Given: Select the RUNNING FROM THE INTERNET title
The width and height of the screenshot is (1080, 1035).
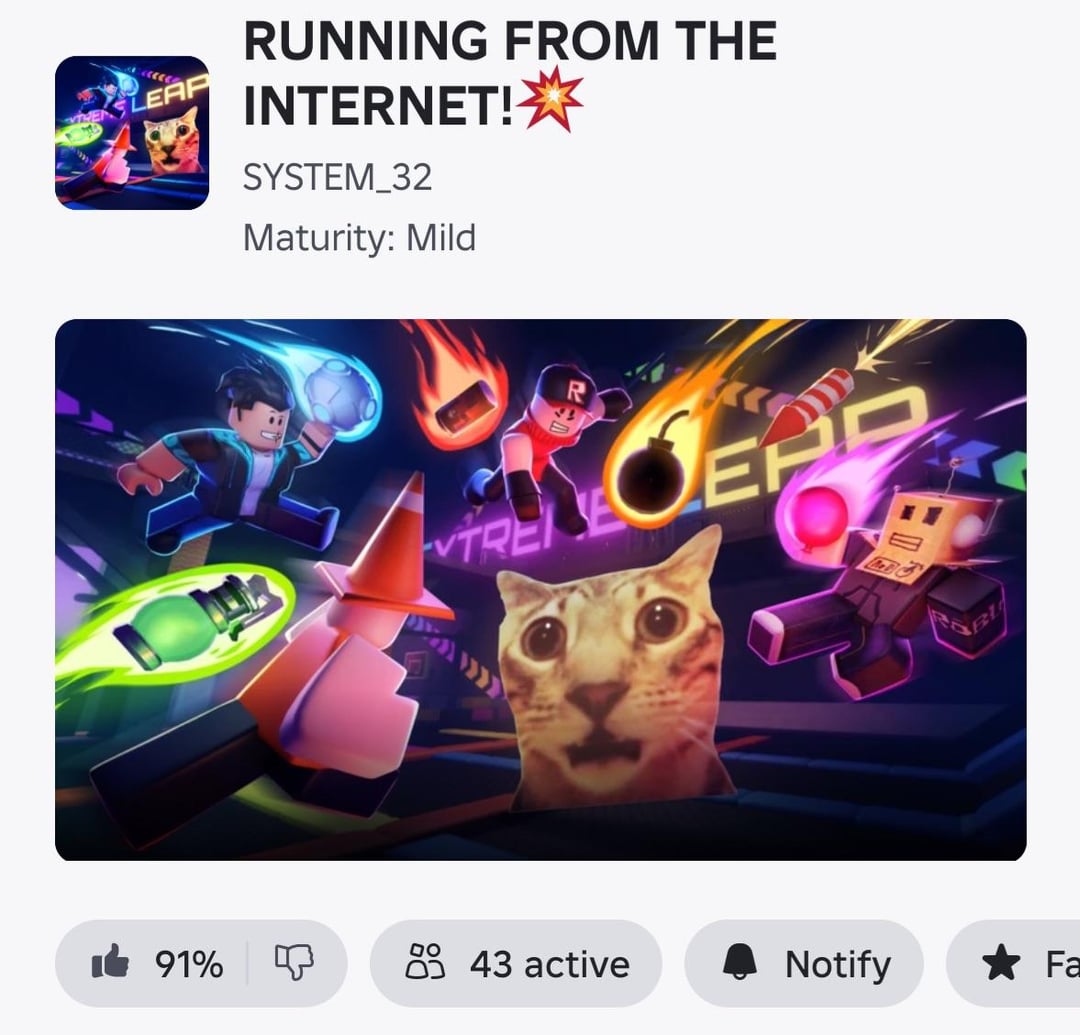Looking at the screenshot, I should coord(510,73).
